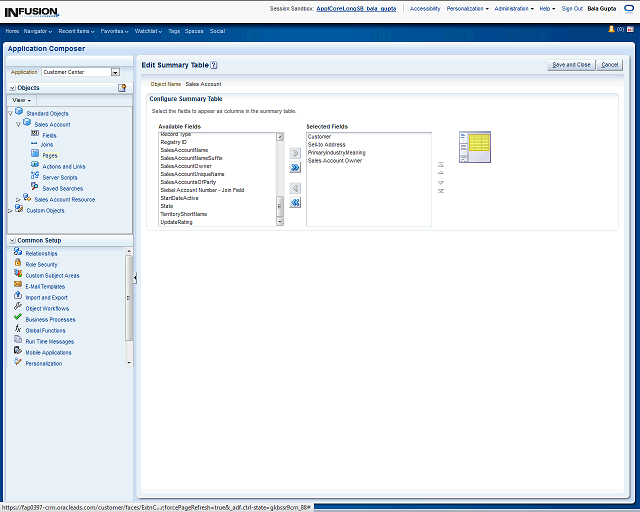Click the new object icon in Objects panel
Image resolution: width=640 pixels, height=512 pixels.
[122, 88]
